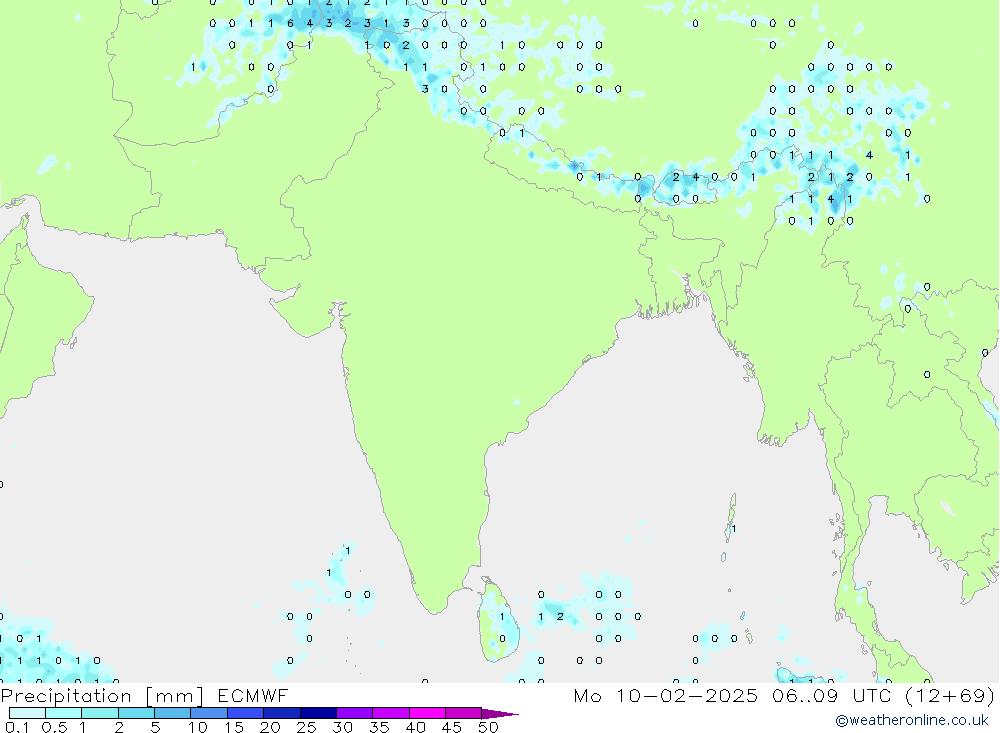Click the '0.5' legend scale label
Viewport: 1000px width, 733px height.
54,727
